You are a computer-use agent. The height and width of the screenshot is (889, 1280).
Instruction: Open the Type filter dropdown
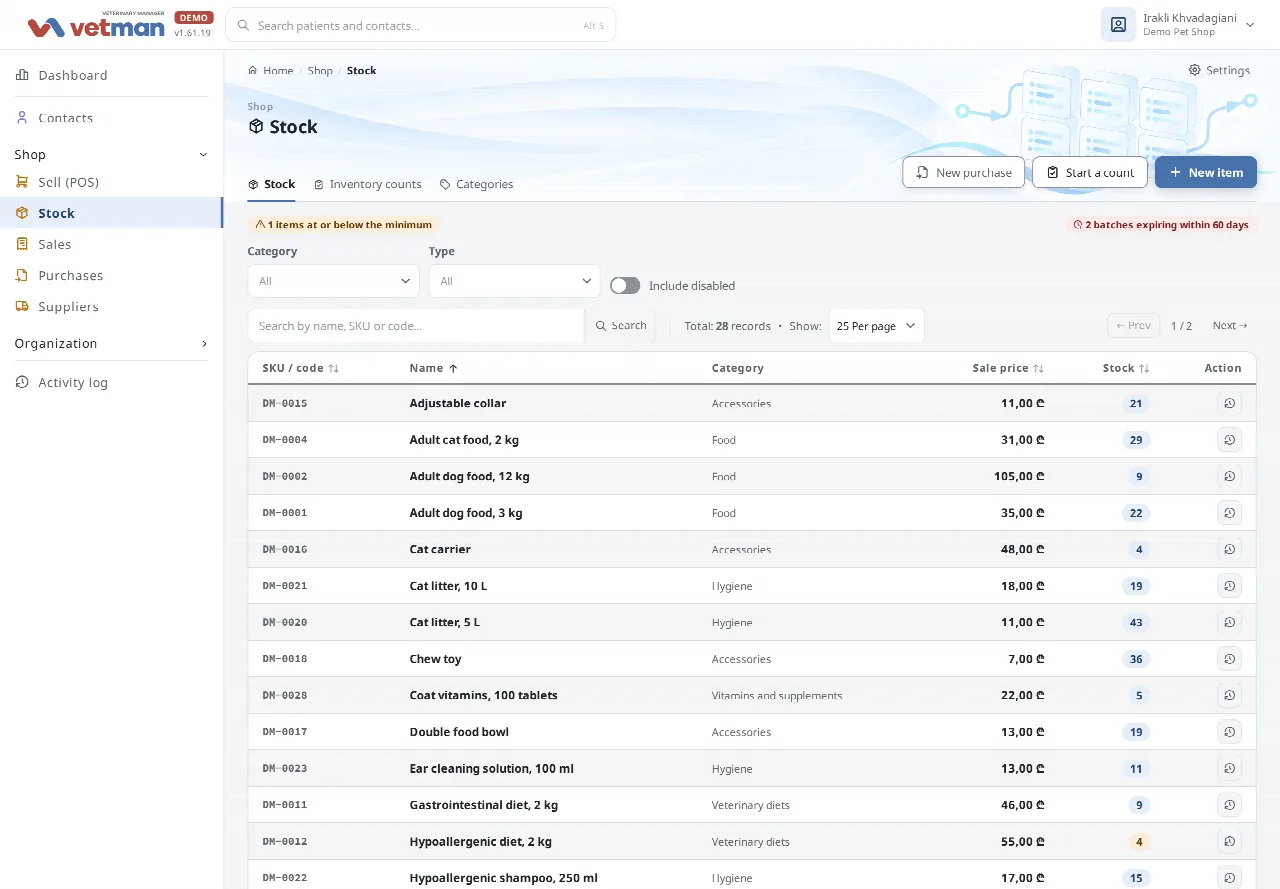click(515, 281)
